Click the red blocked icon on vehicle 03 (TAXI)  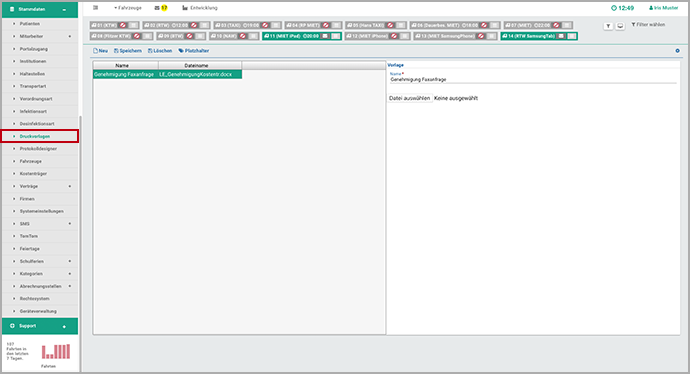(265, 26)
